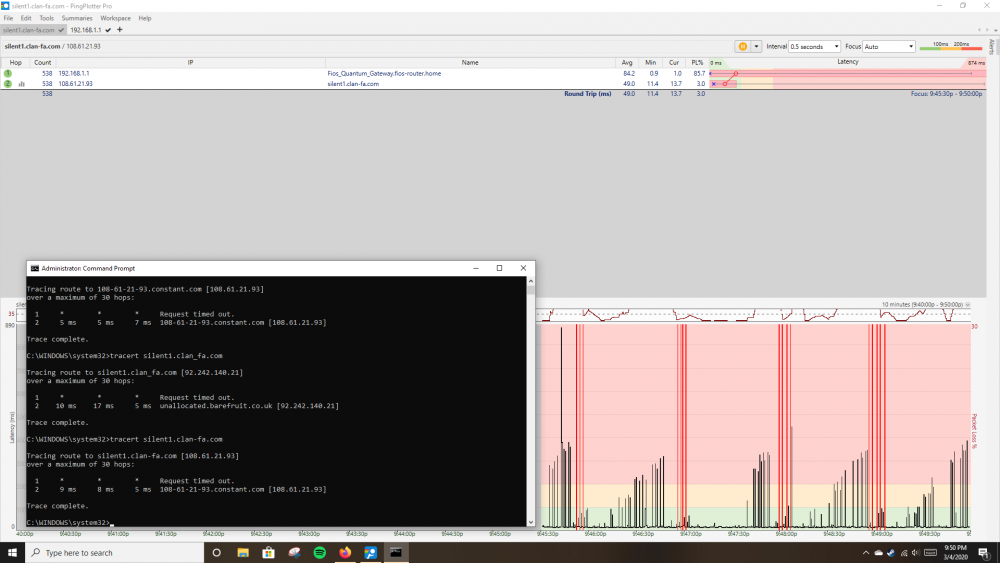Toggle the timeline graph icon for hop 2
Viewport: 1000px width, 563px height.
pos(22,84)
